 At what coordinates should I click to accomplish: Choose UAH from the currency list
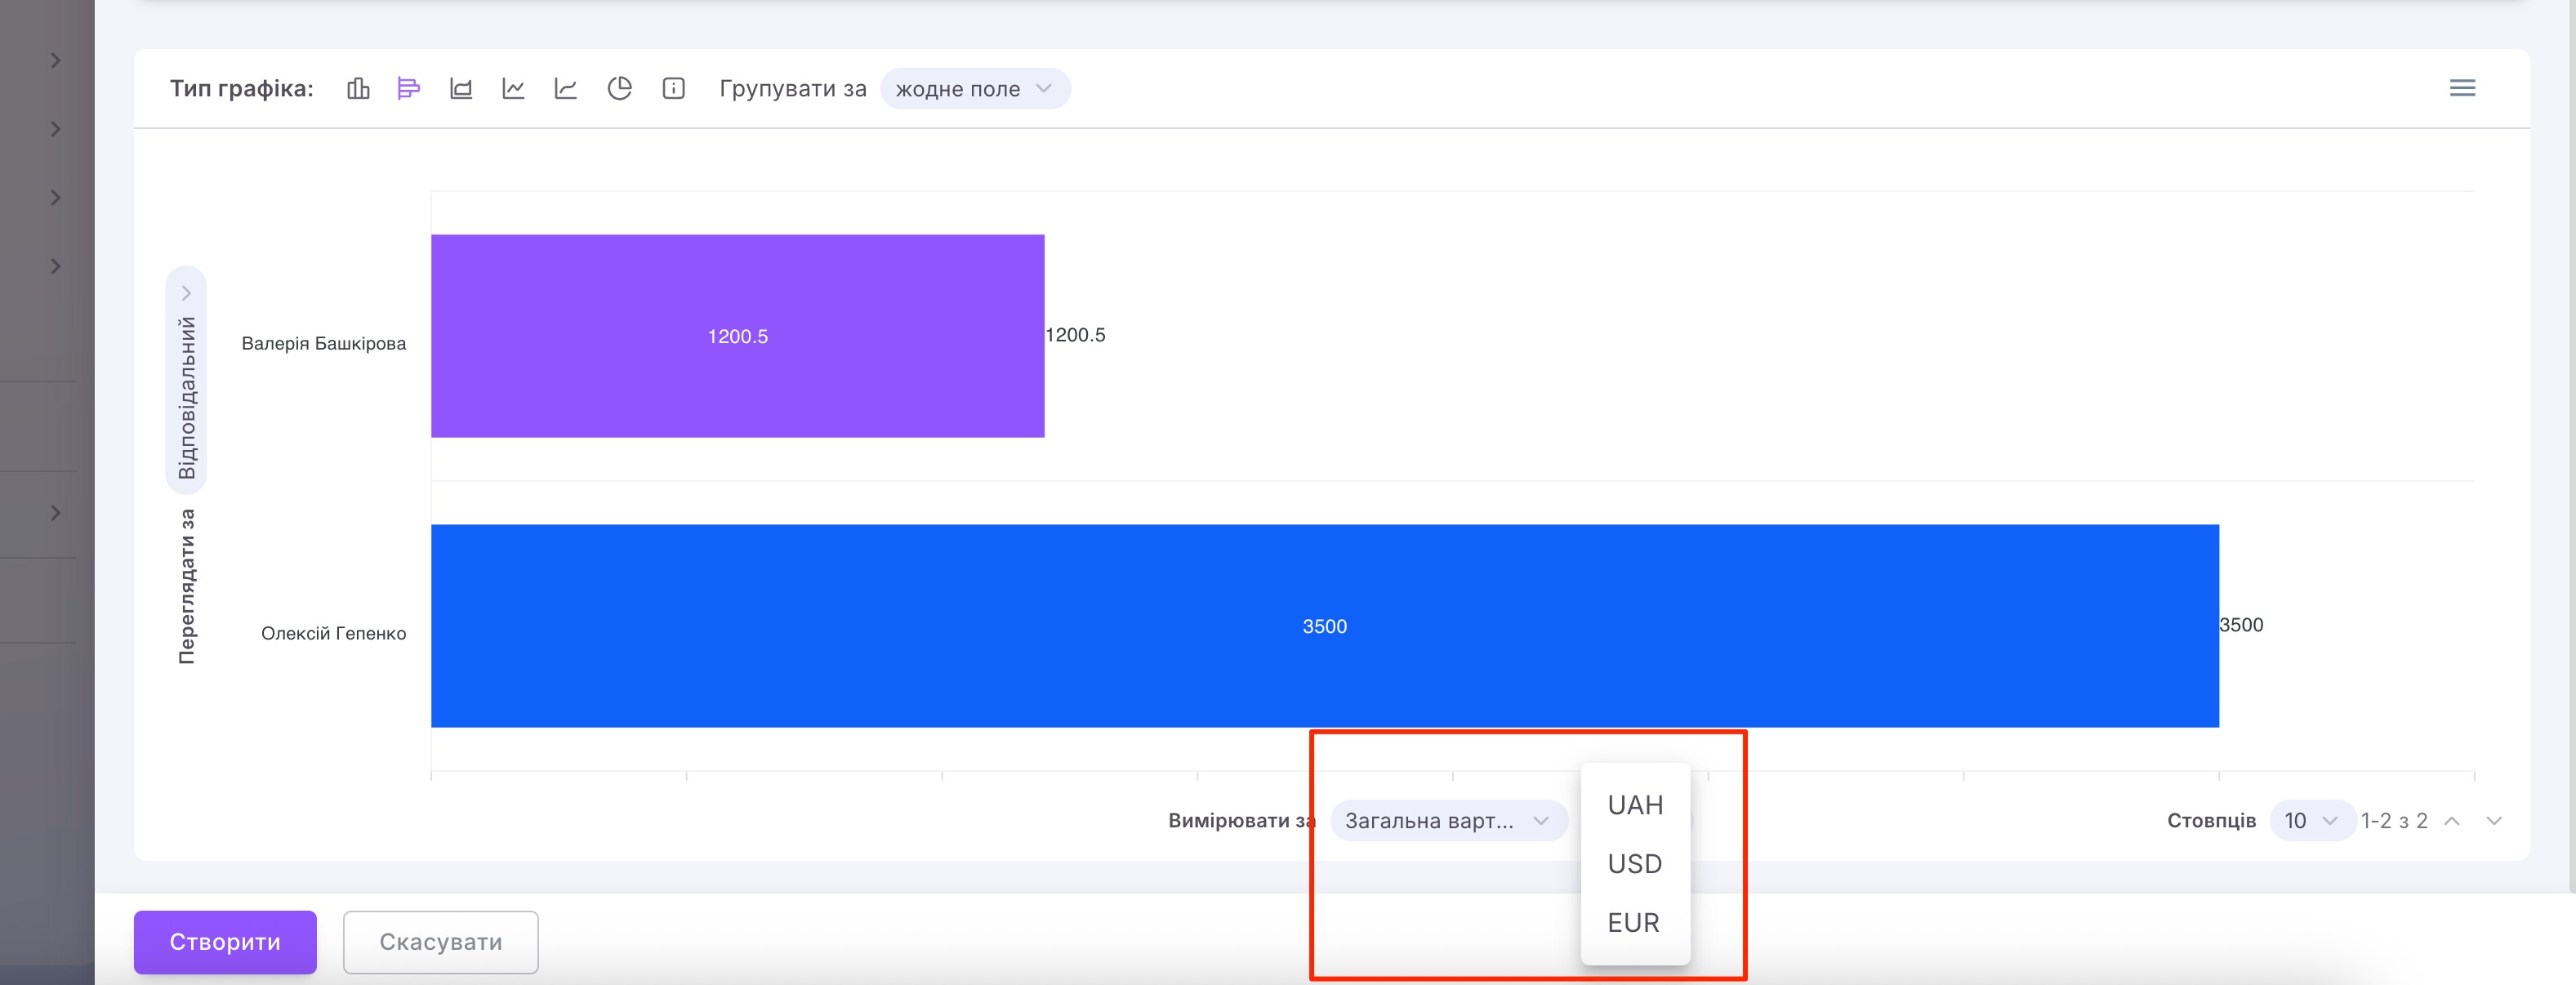[x=1635, y=805]
